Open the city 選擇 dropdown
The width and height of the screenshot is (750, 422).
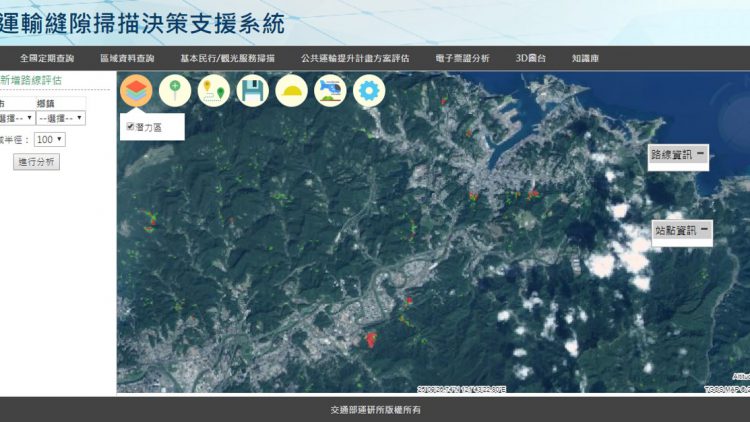16,118
